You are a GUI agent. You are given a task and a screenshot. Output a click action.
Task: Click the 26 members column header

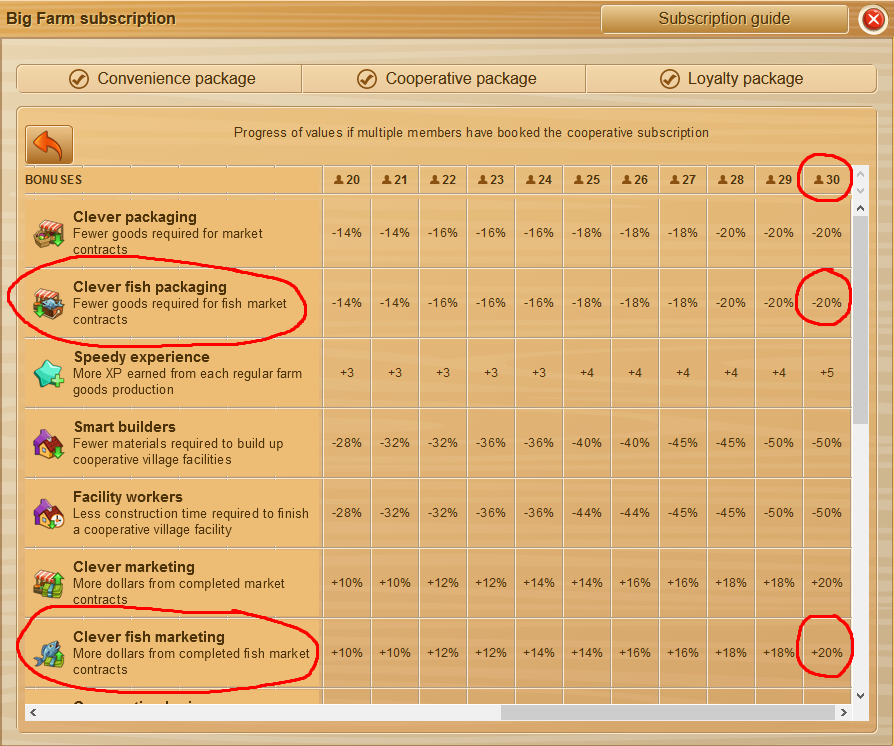(x=635, y=180)
